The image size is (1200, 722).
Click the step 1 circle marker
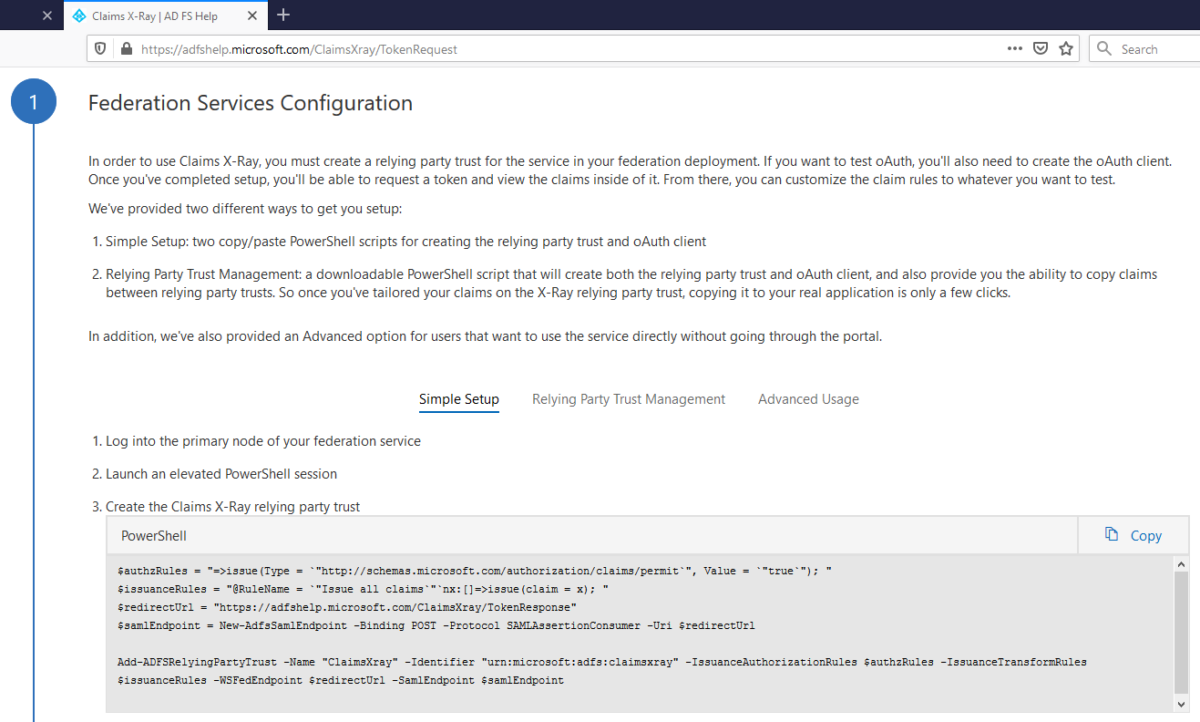pos(33,102)
